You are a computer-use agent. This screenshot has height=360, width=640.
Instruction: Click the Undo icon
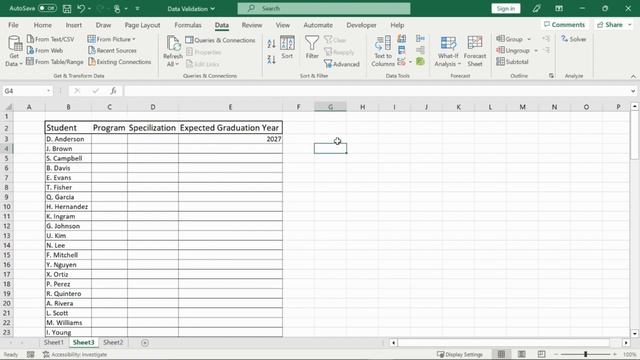(x=81, y=9)
